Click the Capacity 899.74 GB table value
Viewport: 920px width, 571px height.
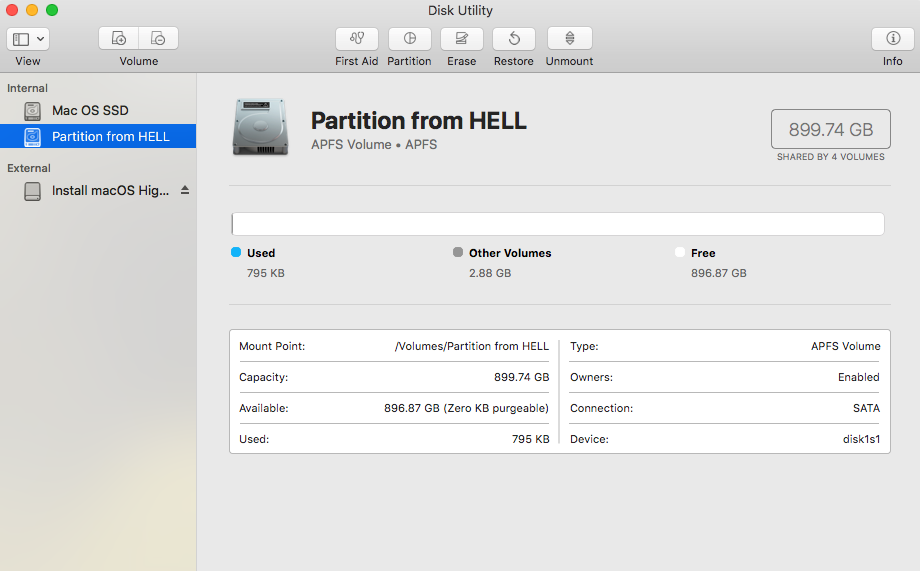pos(522,377)
